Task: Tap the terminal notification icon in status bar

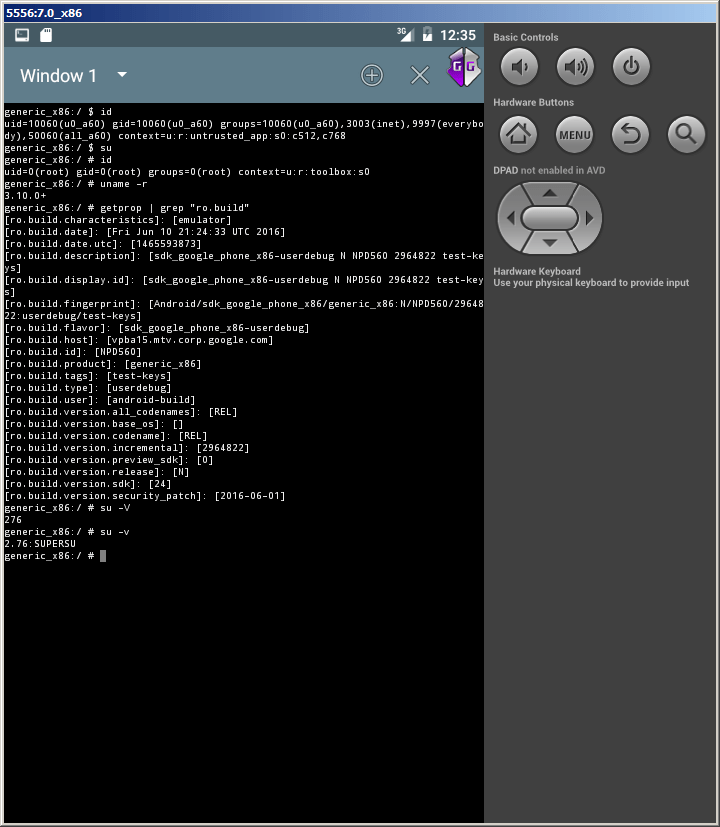Action: pos(22,35)
